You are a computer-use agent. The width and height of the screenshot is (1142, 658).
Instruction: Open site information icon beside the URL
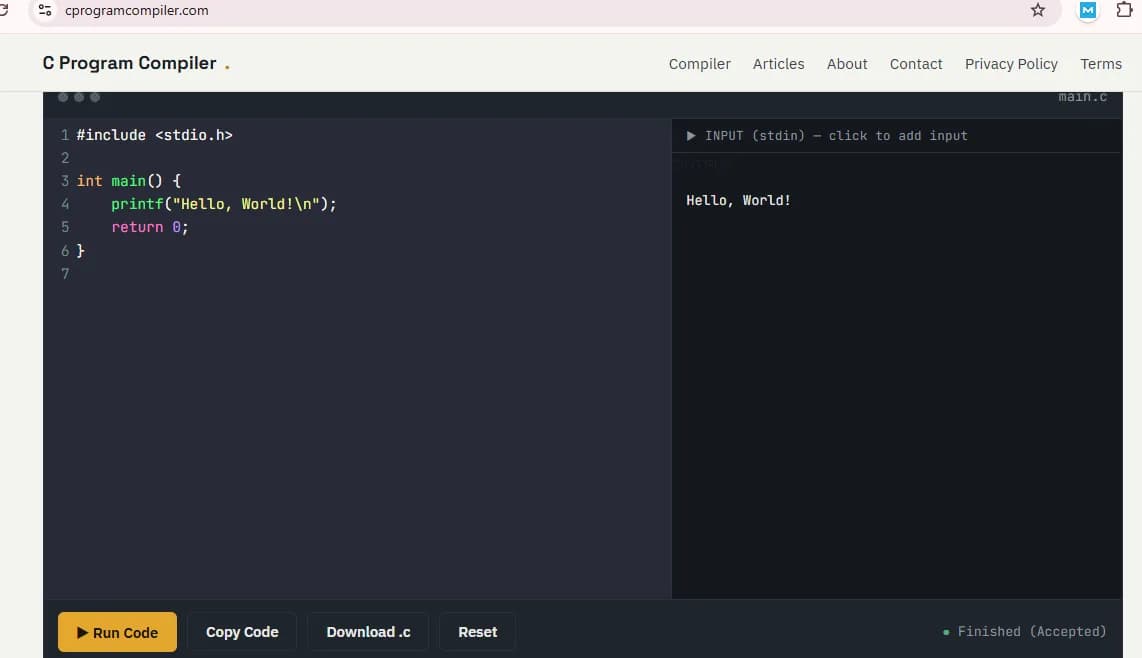[45, 10]
